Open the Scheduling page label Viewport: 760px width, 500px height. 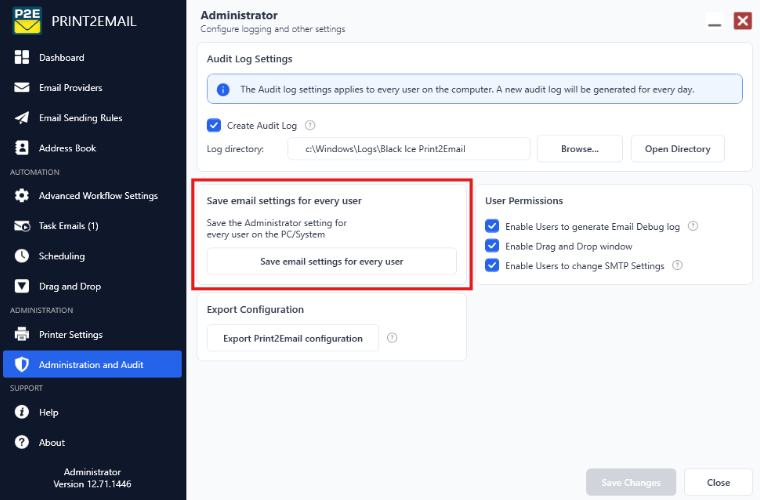pyautogui.click(x=62, y=256)
